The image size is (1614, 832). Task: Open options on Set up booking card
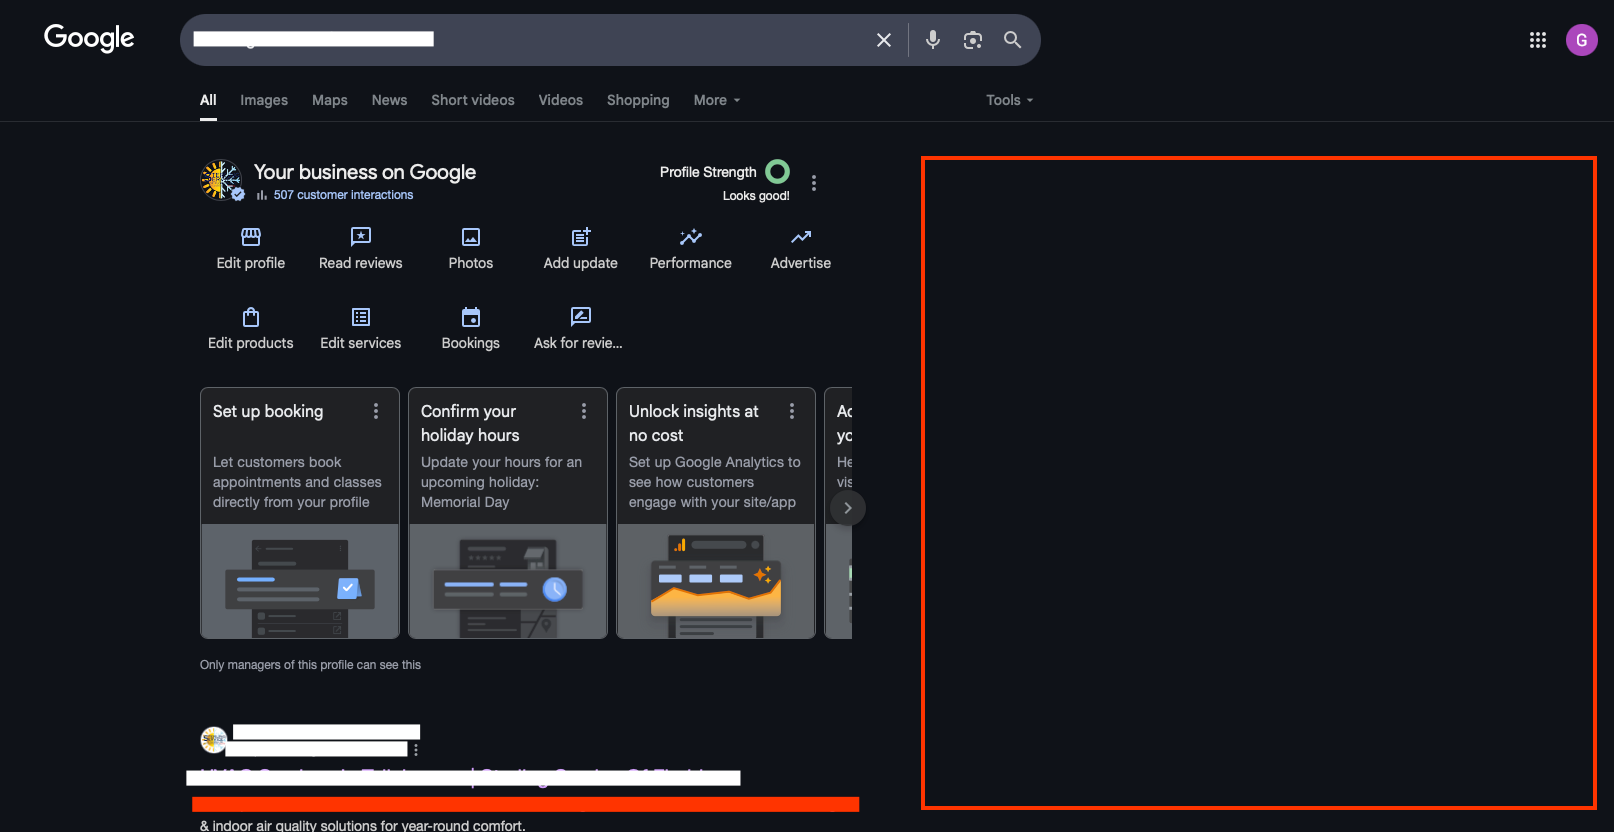click(376, 411)
